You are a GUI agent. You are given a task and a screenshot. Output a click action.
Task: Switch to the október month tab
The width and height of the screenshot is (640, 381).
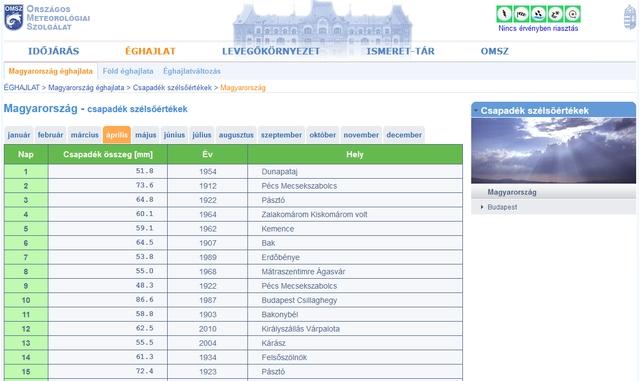coord(322,135)
